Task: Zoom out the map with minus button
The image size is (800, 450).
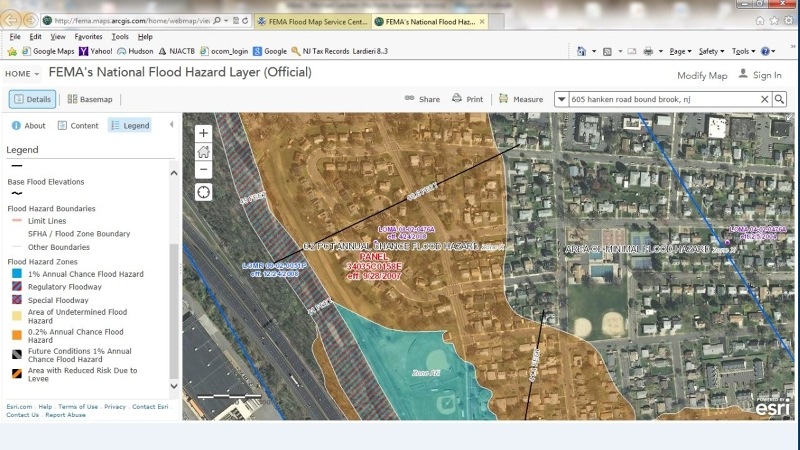Action: pyautogui.click(x=203, y=169)
